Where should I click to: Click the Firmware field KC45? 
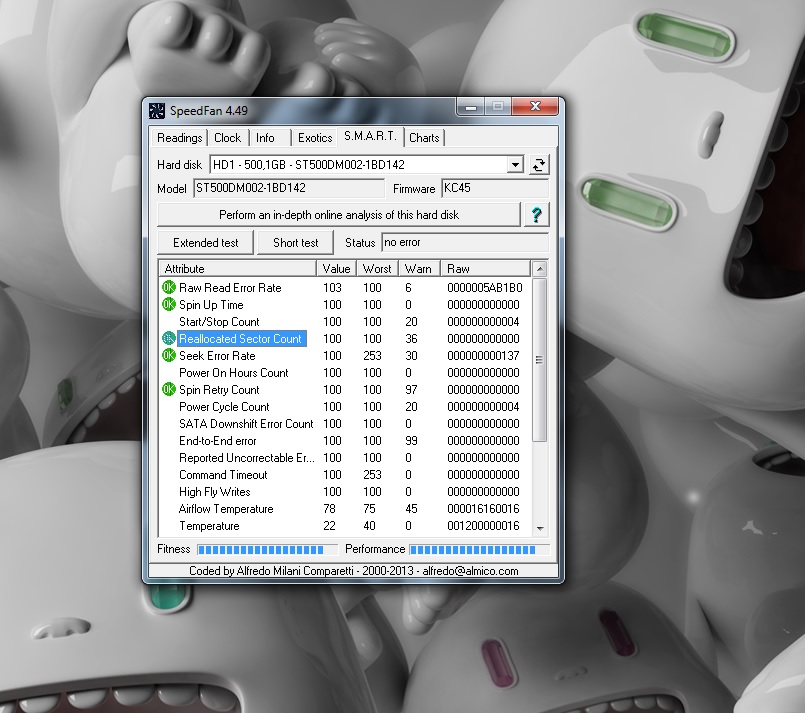pyautogui.click(x=495, y=188)
